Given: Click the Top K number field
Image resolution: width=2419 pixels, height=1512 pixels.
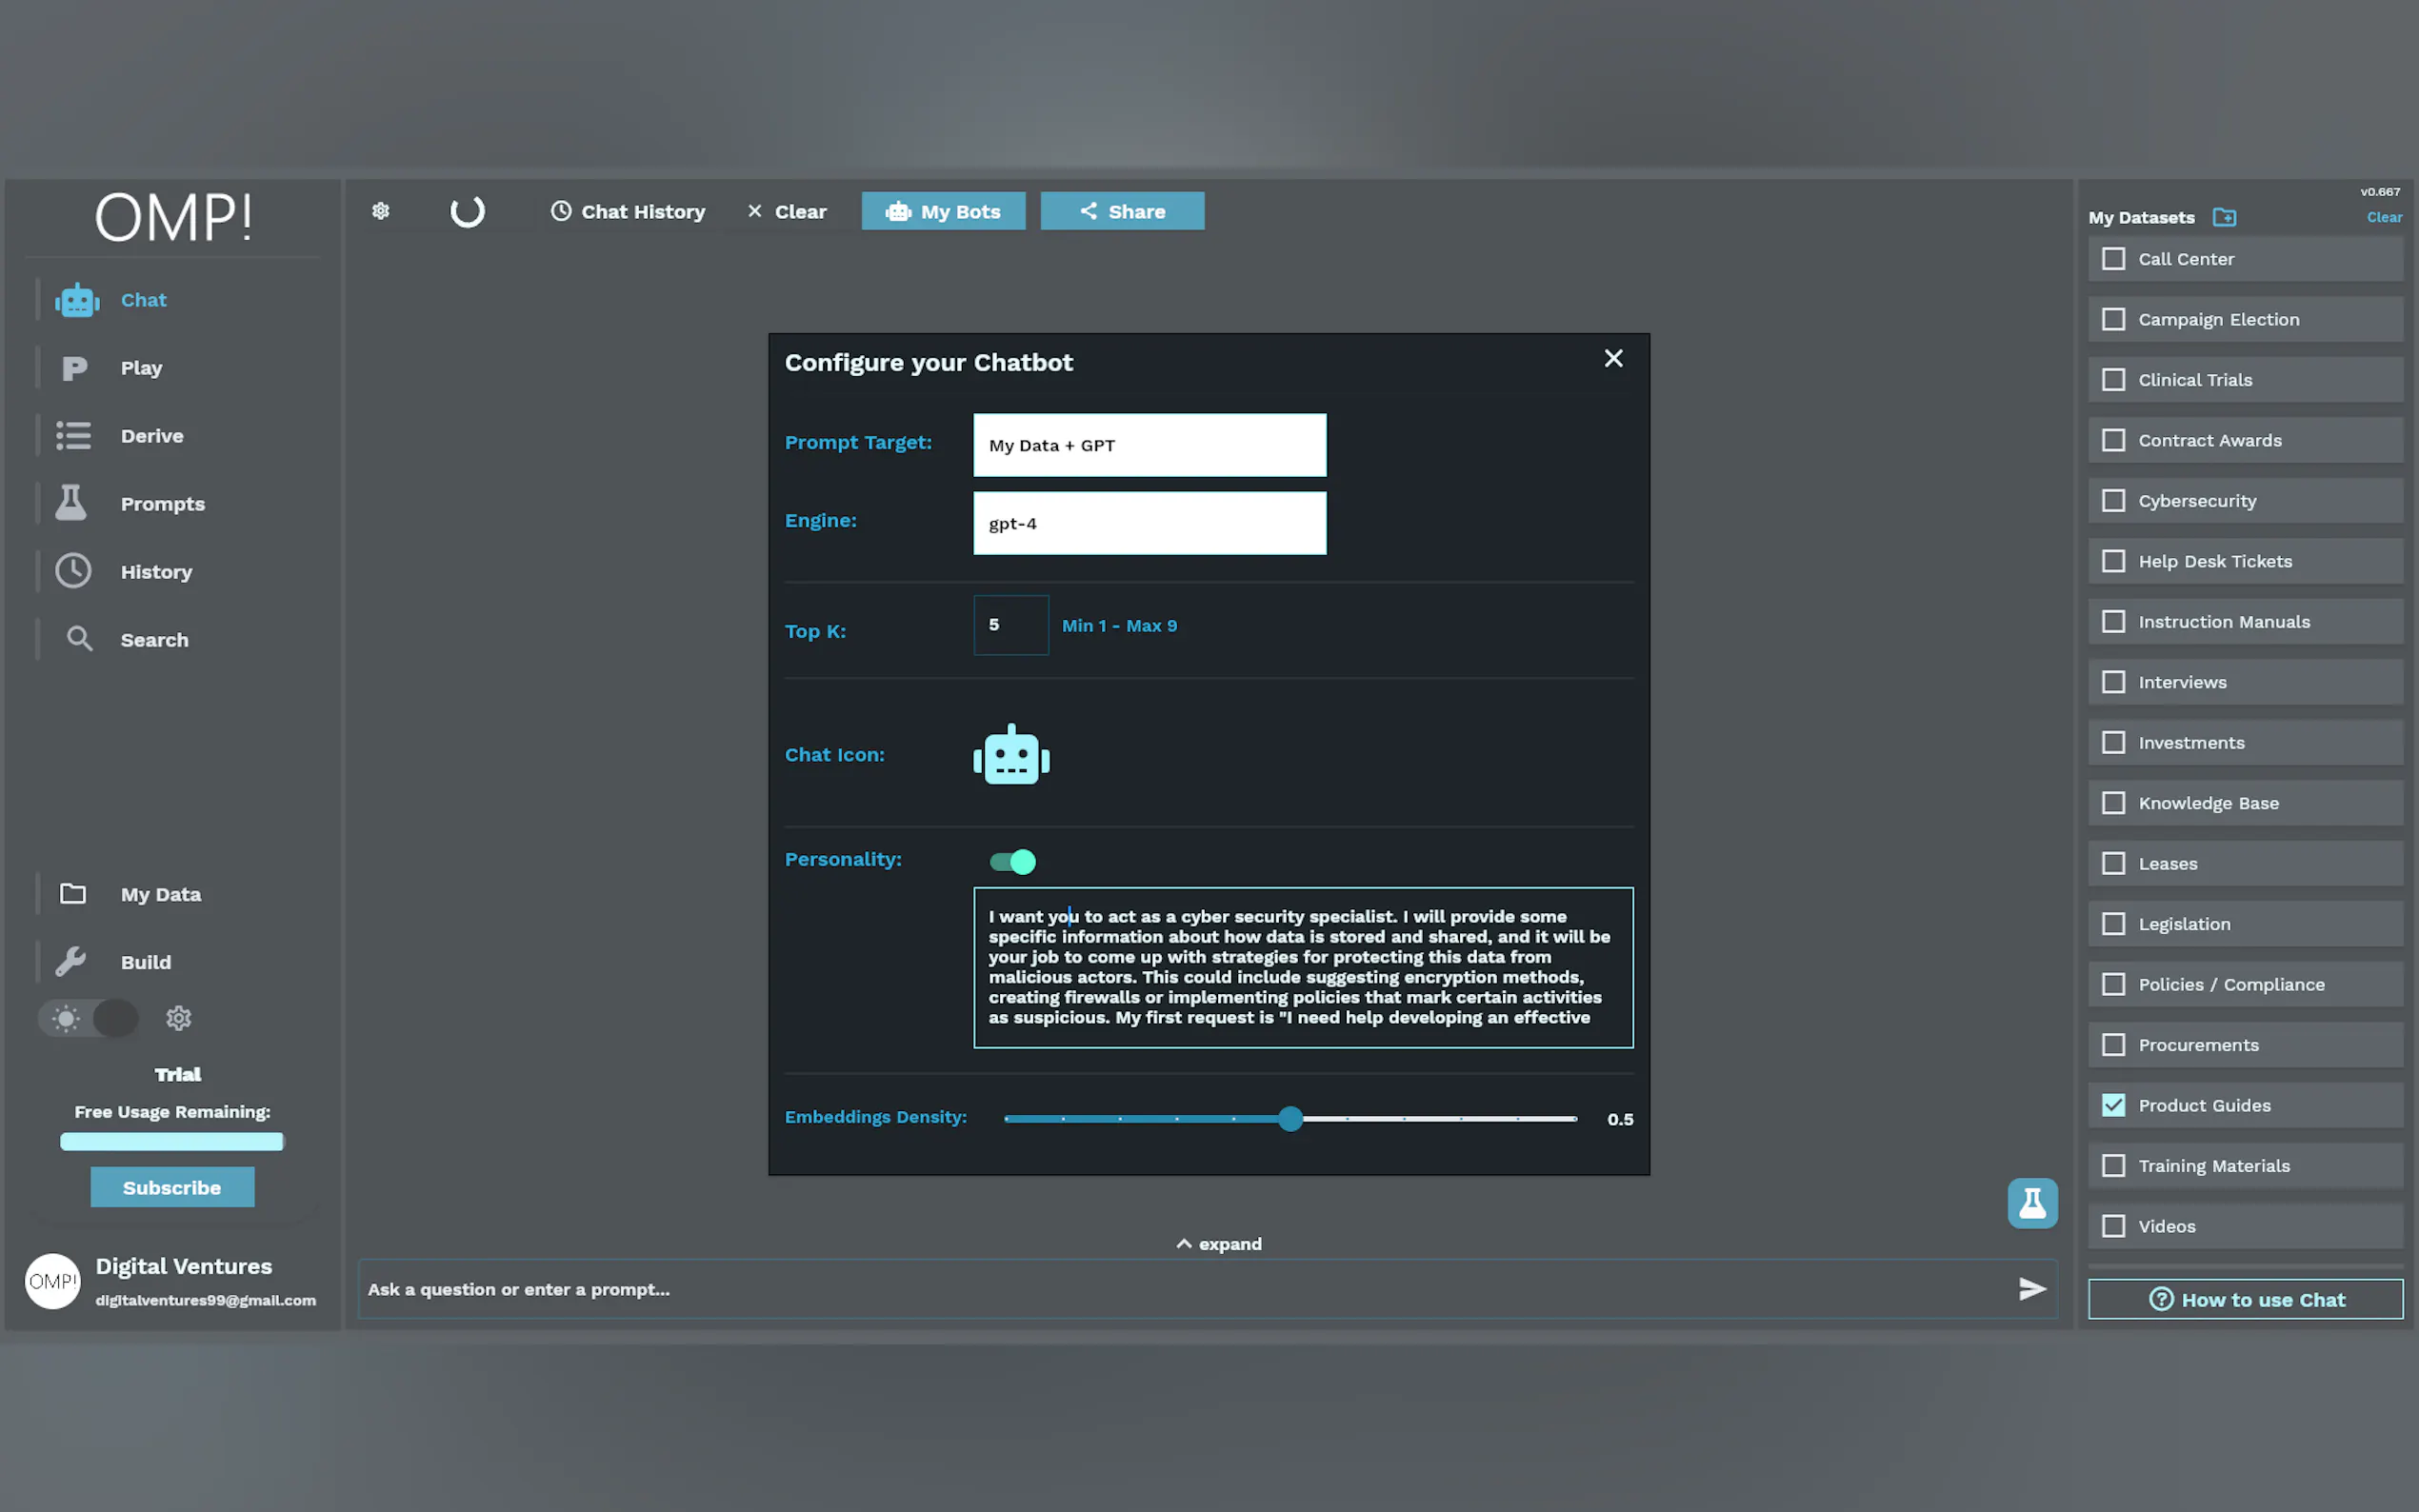Looking at the screenshot, I should tap(1010, 625).
